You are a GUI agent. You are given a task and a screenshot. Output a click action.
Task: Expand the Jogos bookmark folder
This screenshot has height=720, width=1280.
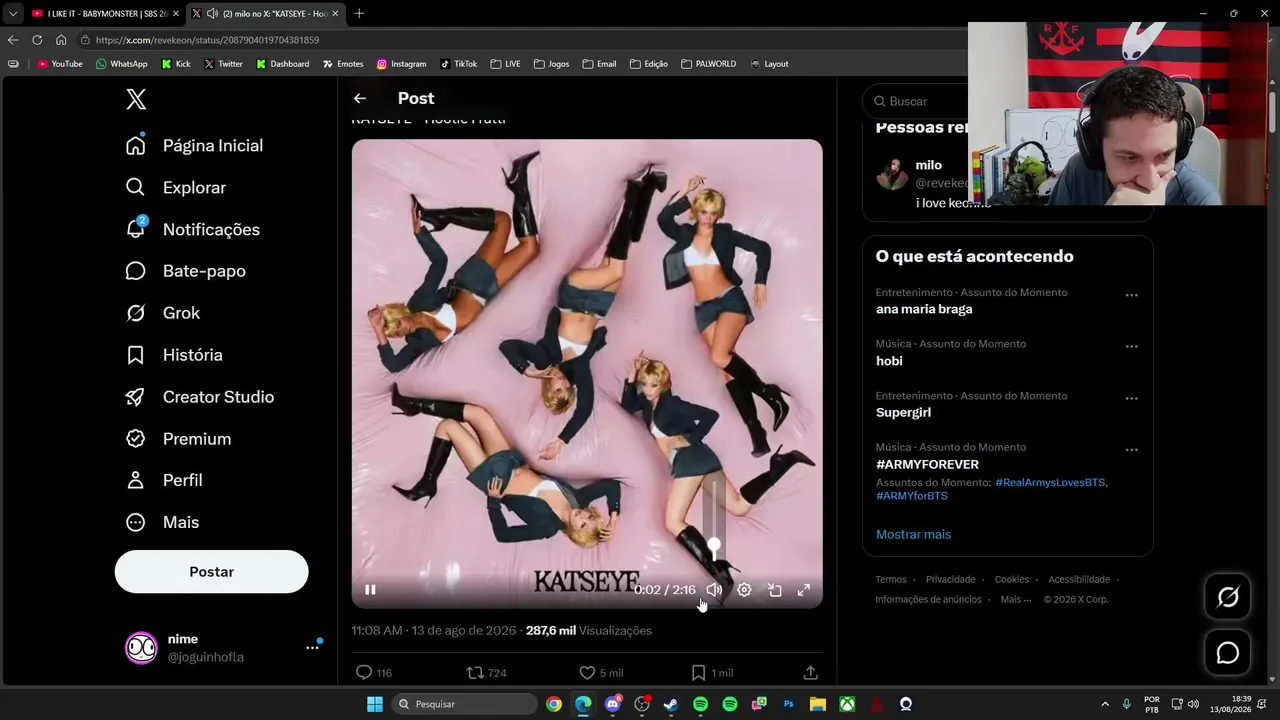click(x=551, y=64)
